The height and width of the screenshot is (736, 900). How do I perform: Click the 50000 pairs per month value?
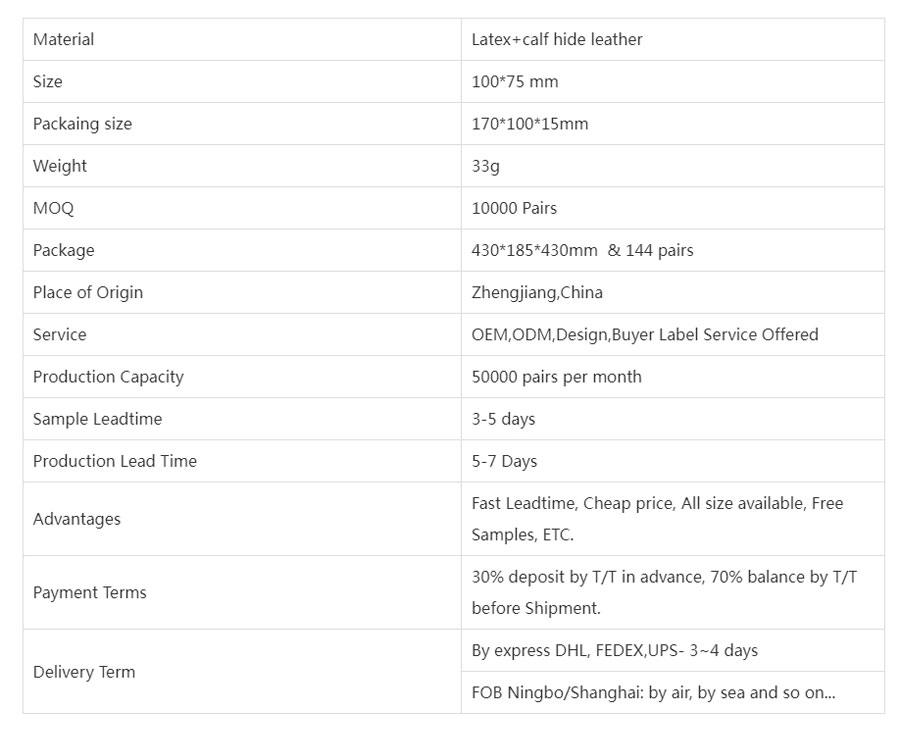[x=556, y=377]
